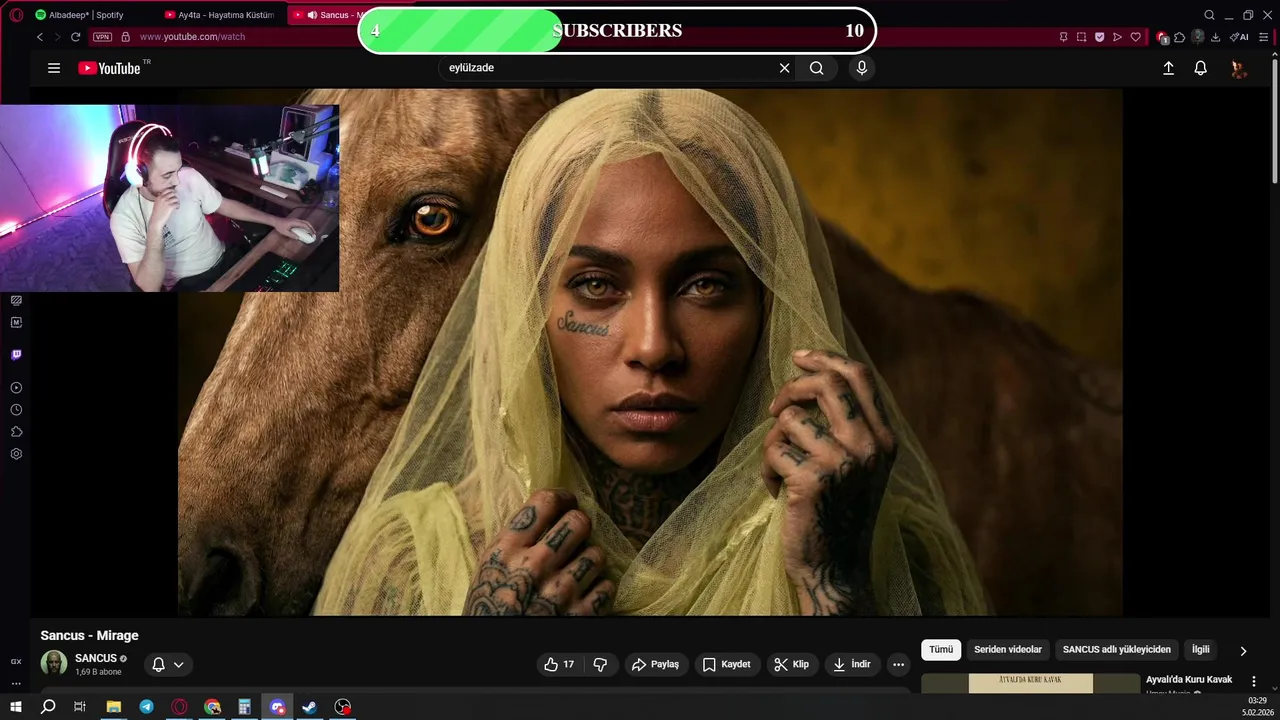Viewport: 1280px width, 720px height.
Task: Save the video with Kaydet
Action: [726, 664]
